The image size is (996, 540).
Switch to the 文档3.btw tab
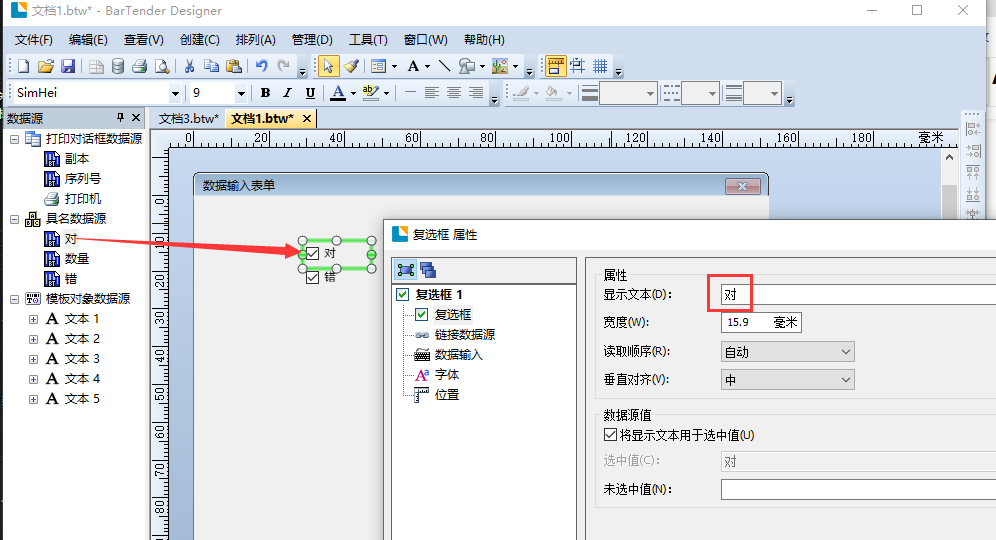(188, 118)
